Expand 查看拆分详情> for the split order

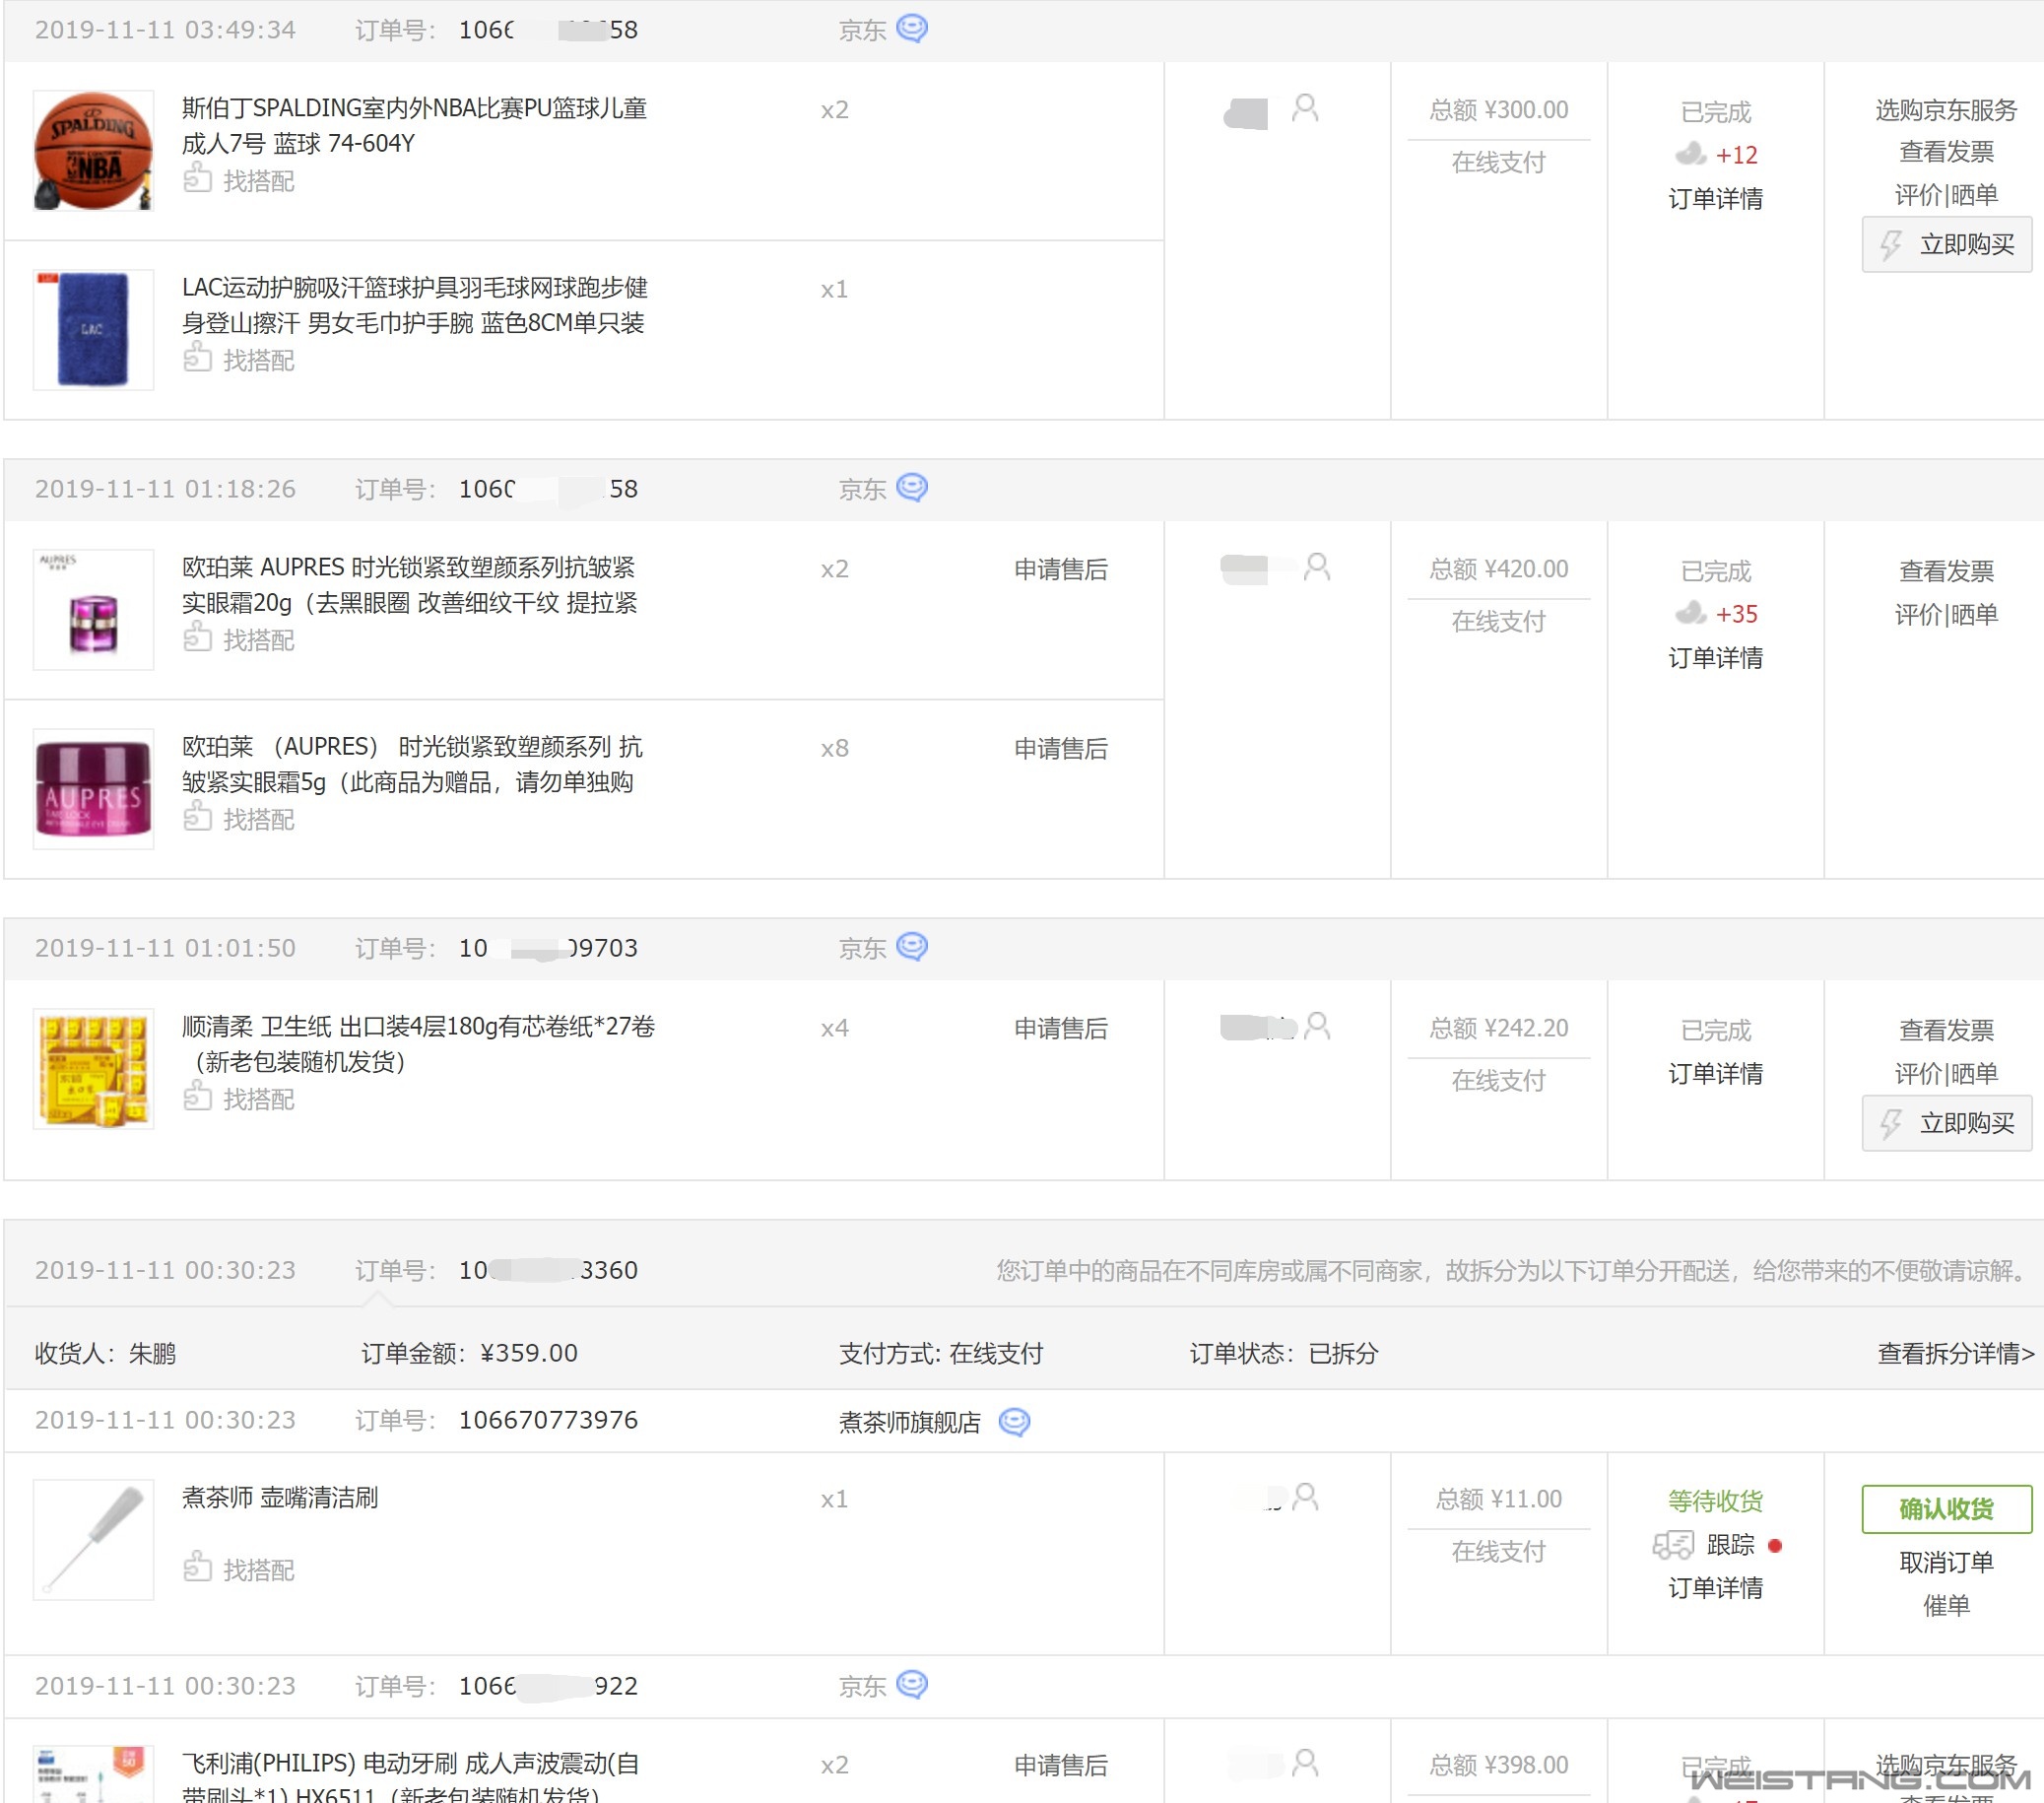point(1956,1353)
